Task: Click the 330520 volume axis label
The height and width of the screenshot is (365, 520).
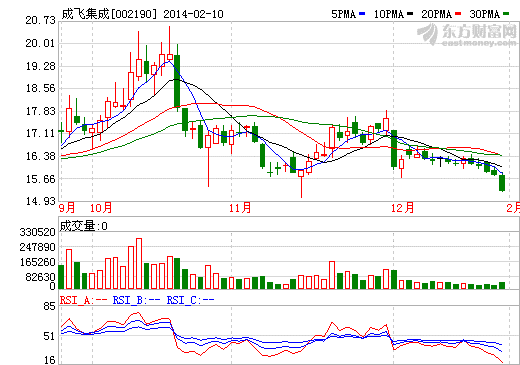Action: click(x=37, y=232)
